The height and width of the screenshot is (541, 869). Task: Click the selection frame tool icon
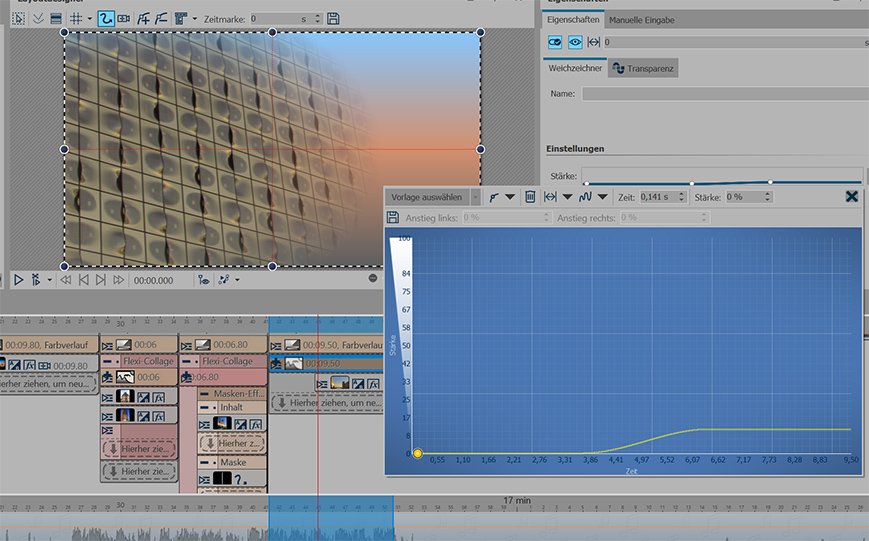coord(16,18)
